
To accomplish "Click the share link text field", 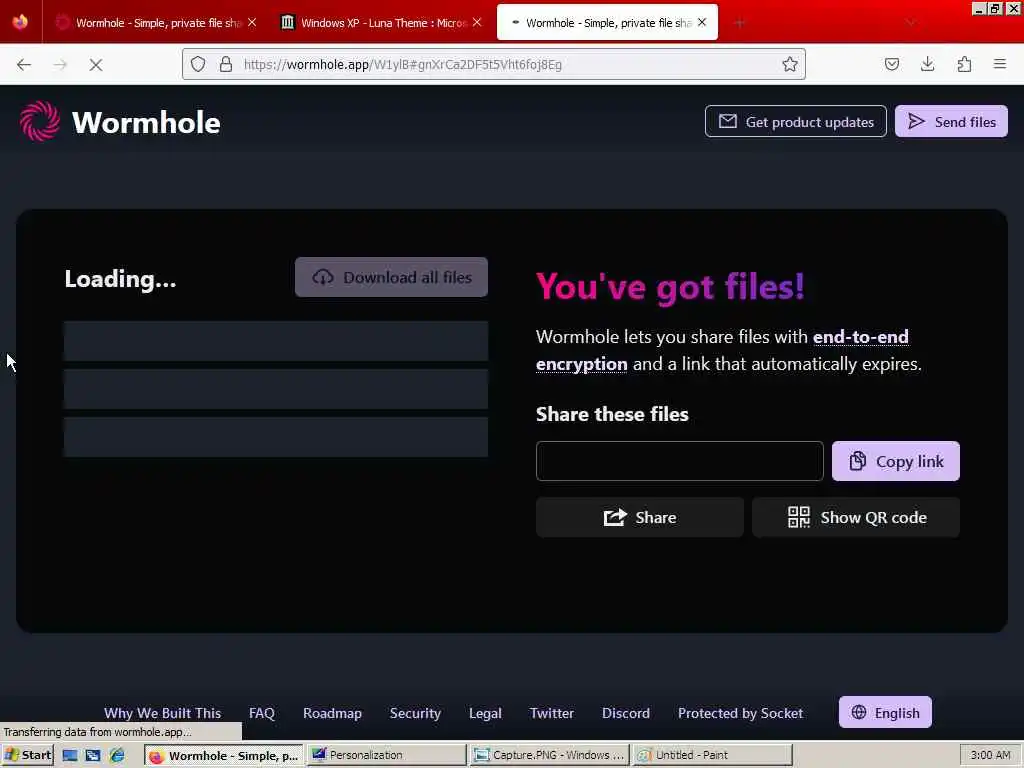I will coord(679,461).
